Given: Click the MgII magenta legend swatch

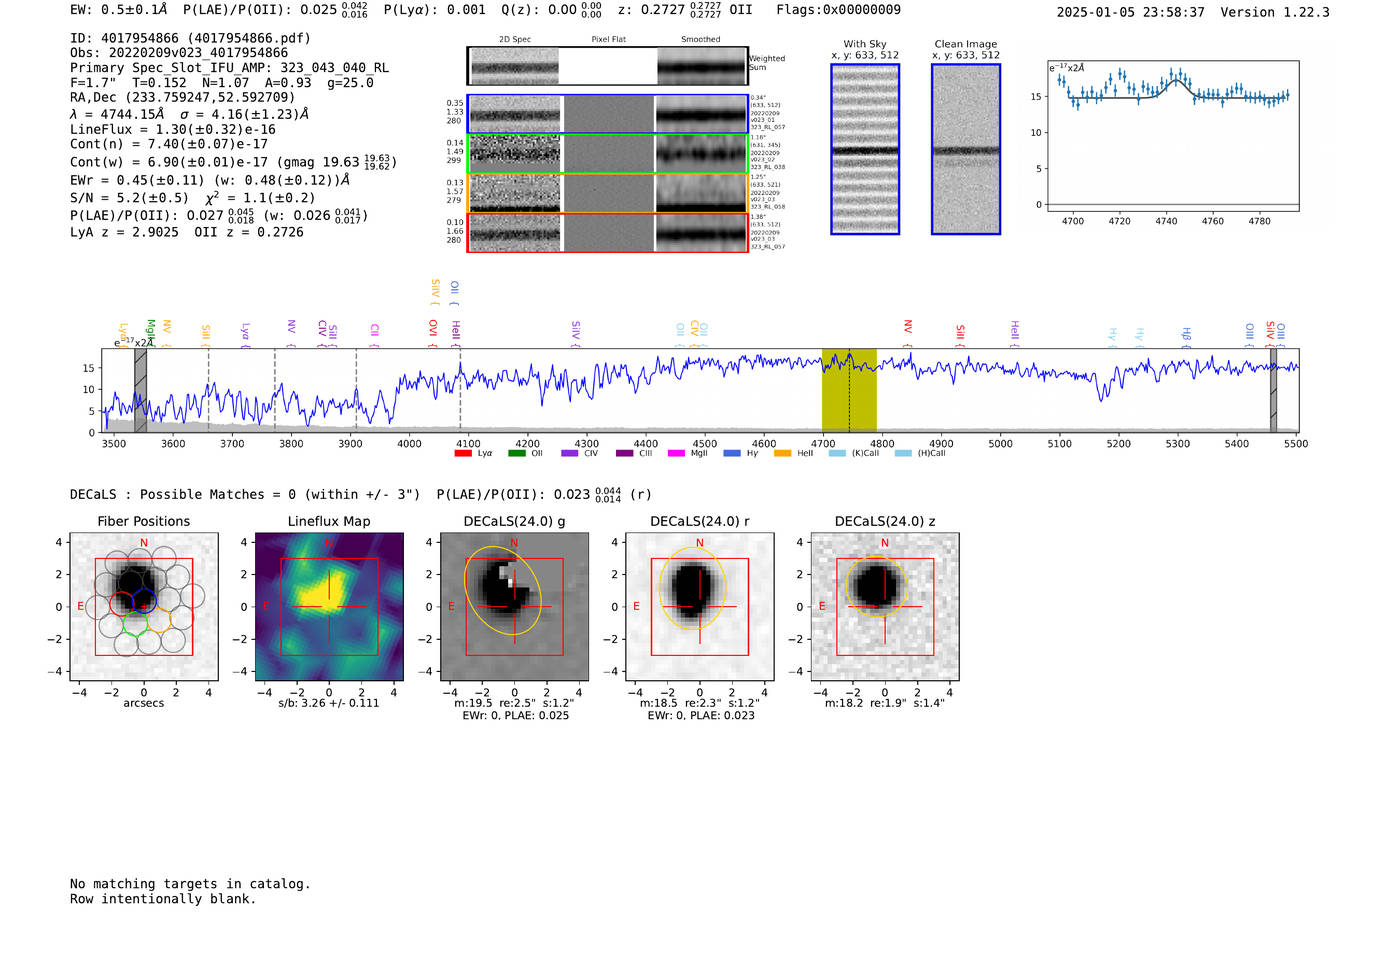Looking at the screenshot, I should click(x=676, y=453).
